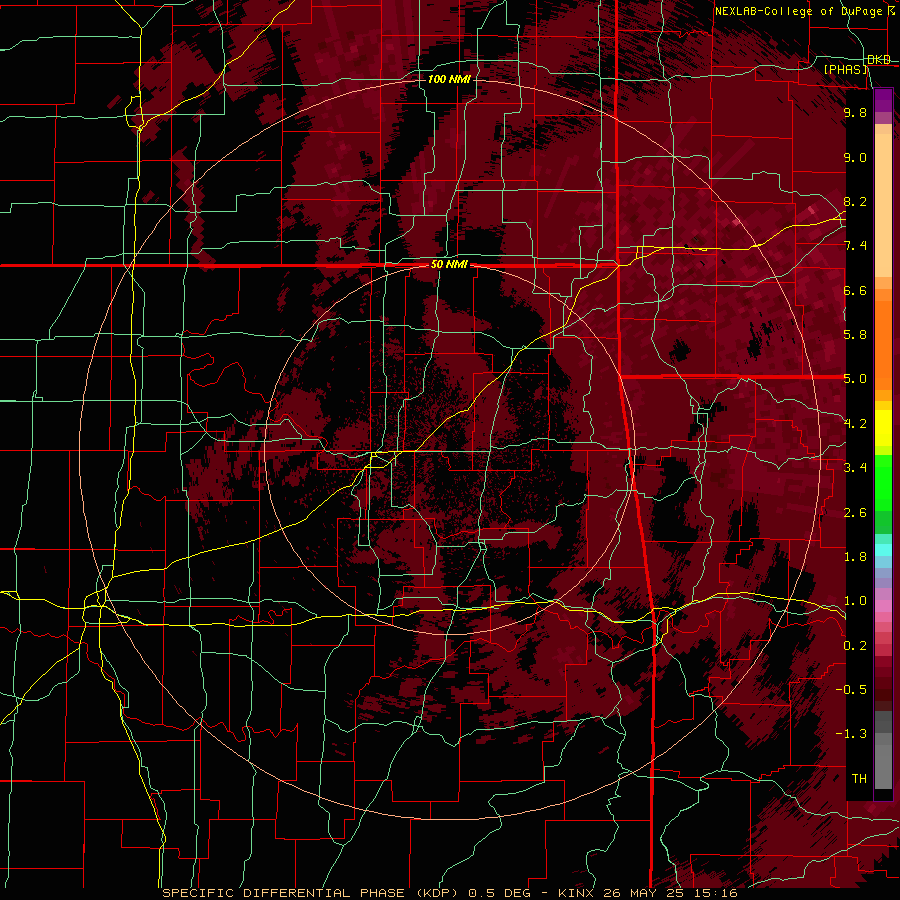Click the -1.3 scale label
The image size is (900, 900).
pos(851,734)
